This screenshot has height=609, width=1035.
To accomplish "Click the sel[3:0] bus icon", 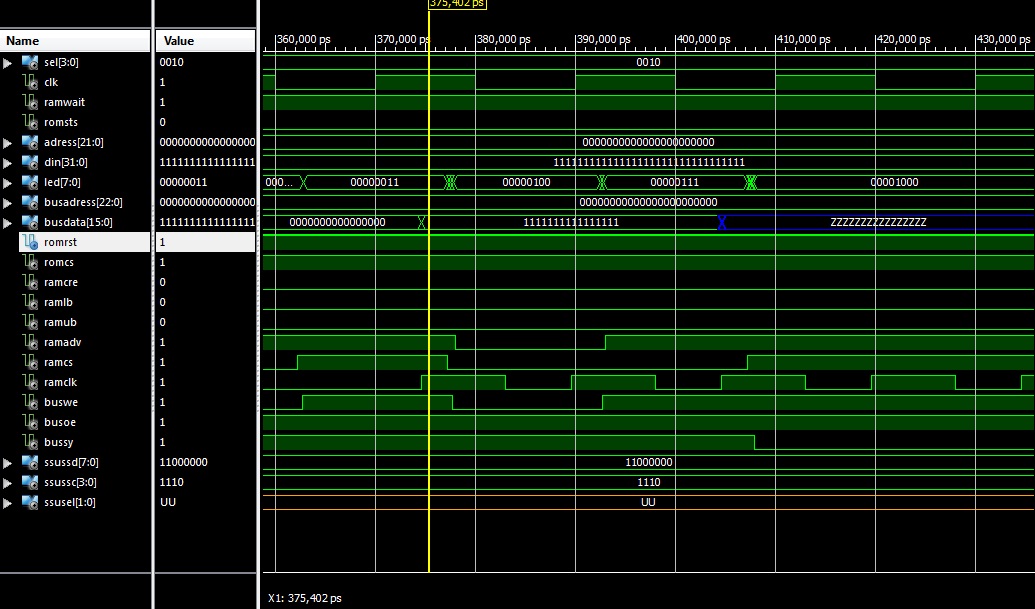I will coord(30,62).
